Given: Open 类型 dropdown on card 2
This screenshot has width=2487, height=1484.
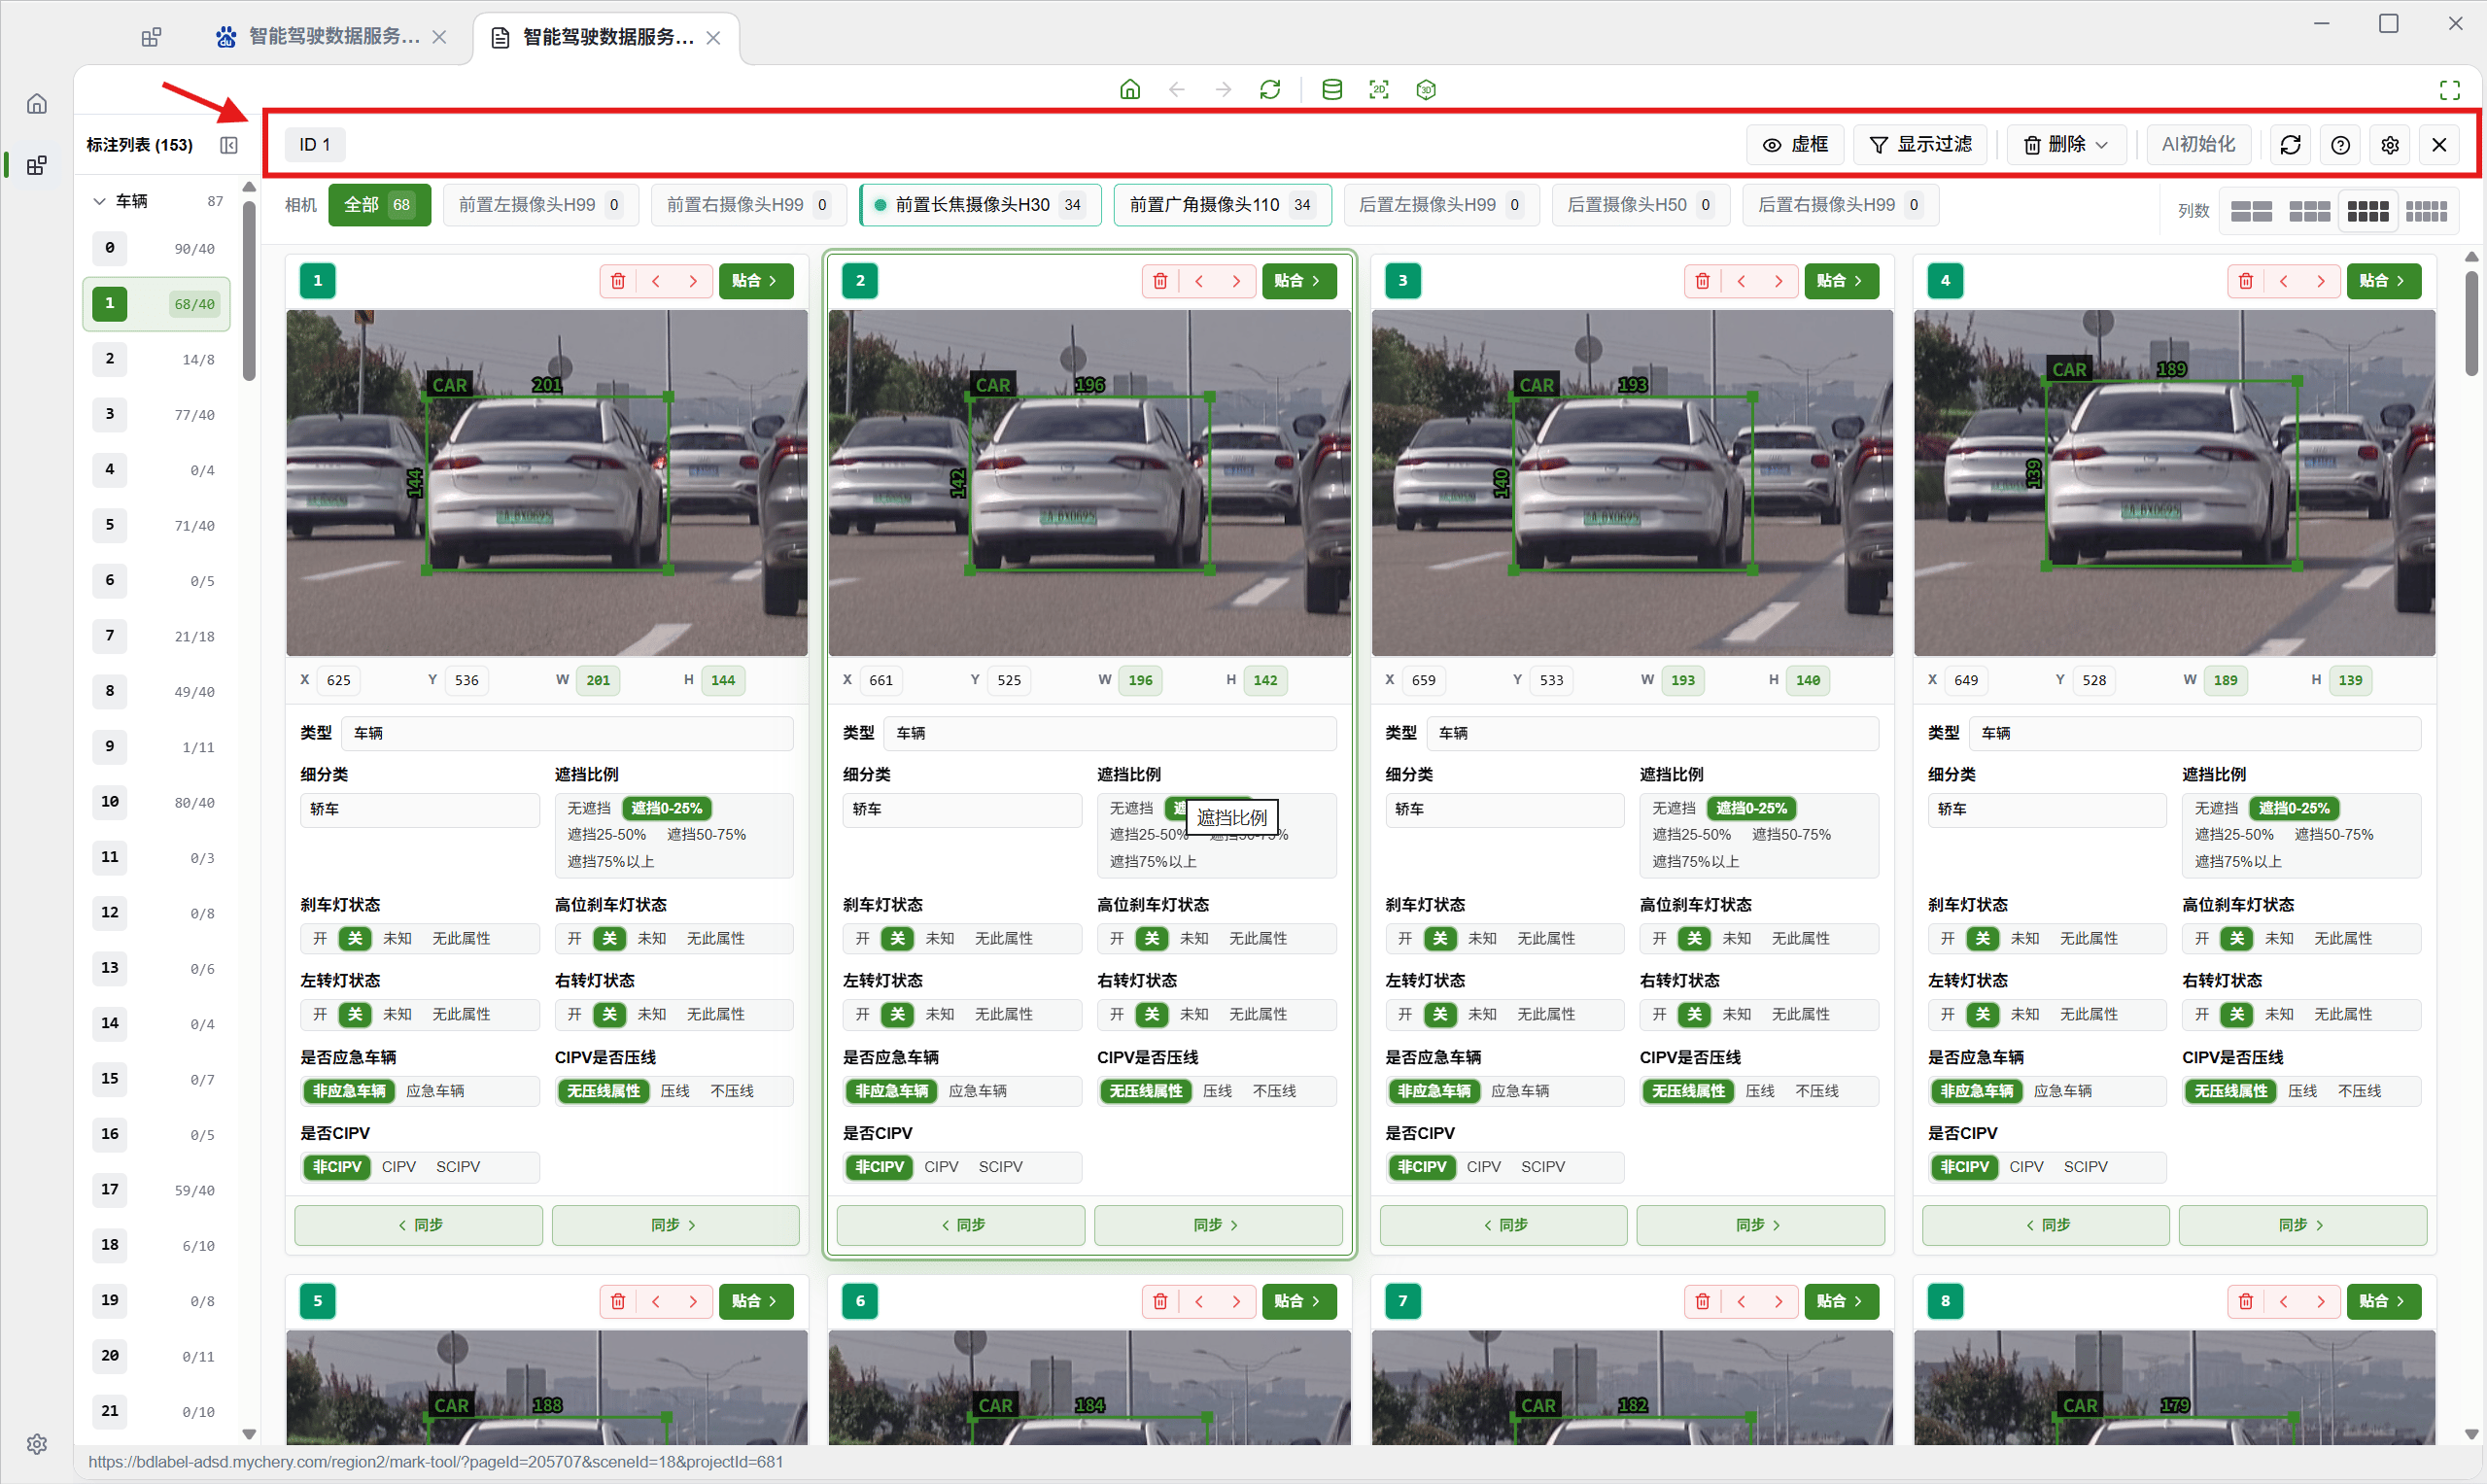Looking at the screenshot, I should pyautogui.click(x=1110, y=733).
